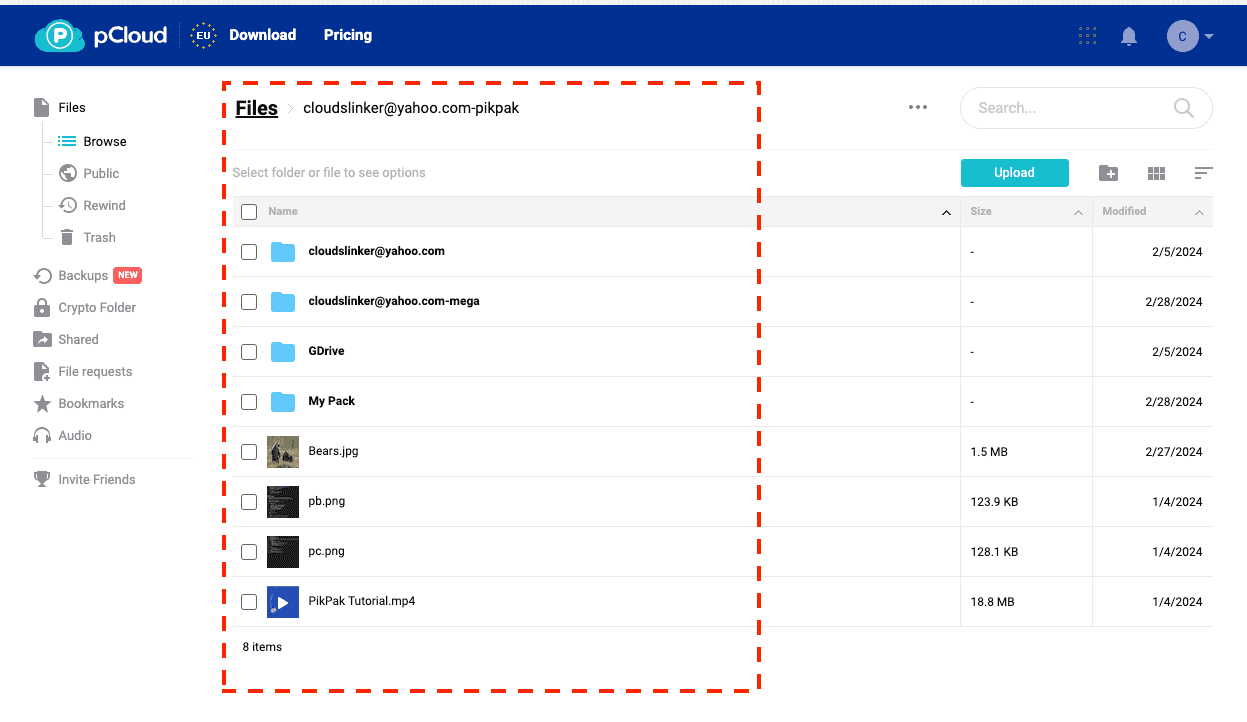Open Shared in the sidebar

[x=65, y=339]
